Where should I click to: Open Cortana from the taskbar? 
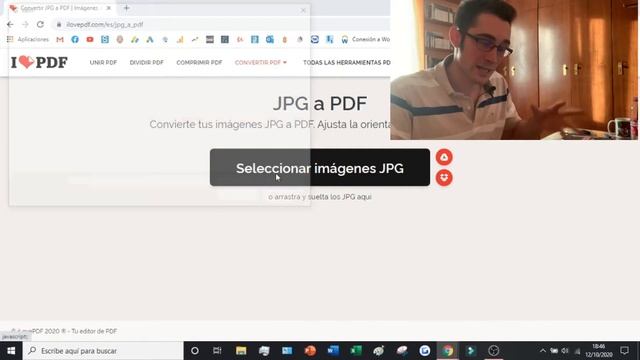[x=195, y=351]
